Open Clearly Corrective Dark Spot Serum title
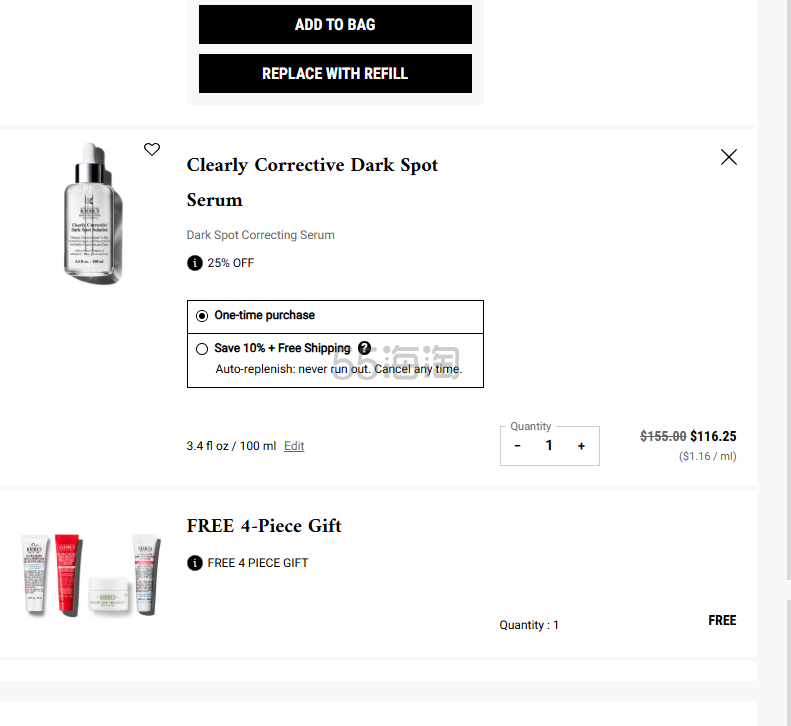This screenshot has height=726, width=791. click(x=312, y=182)
